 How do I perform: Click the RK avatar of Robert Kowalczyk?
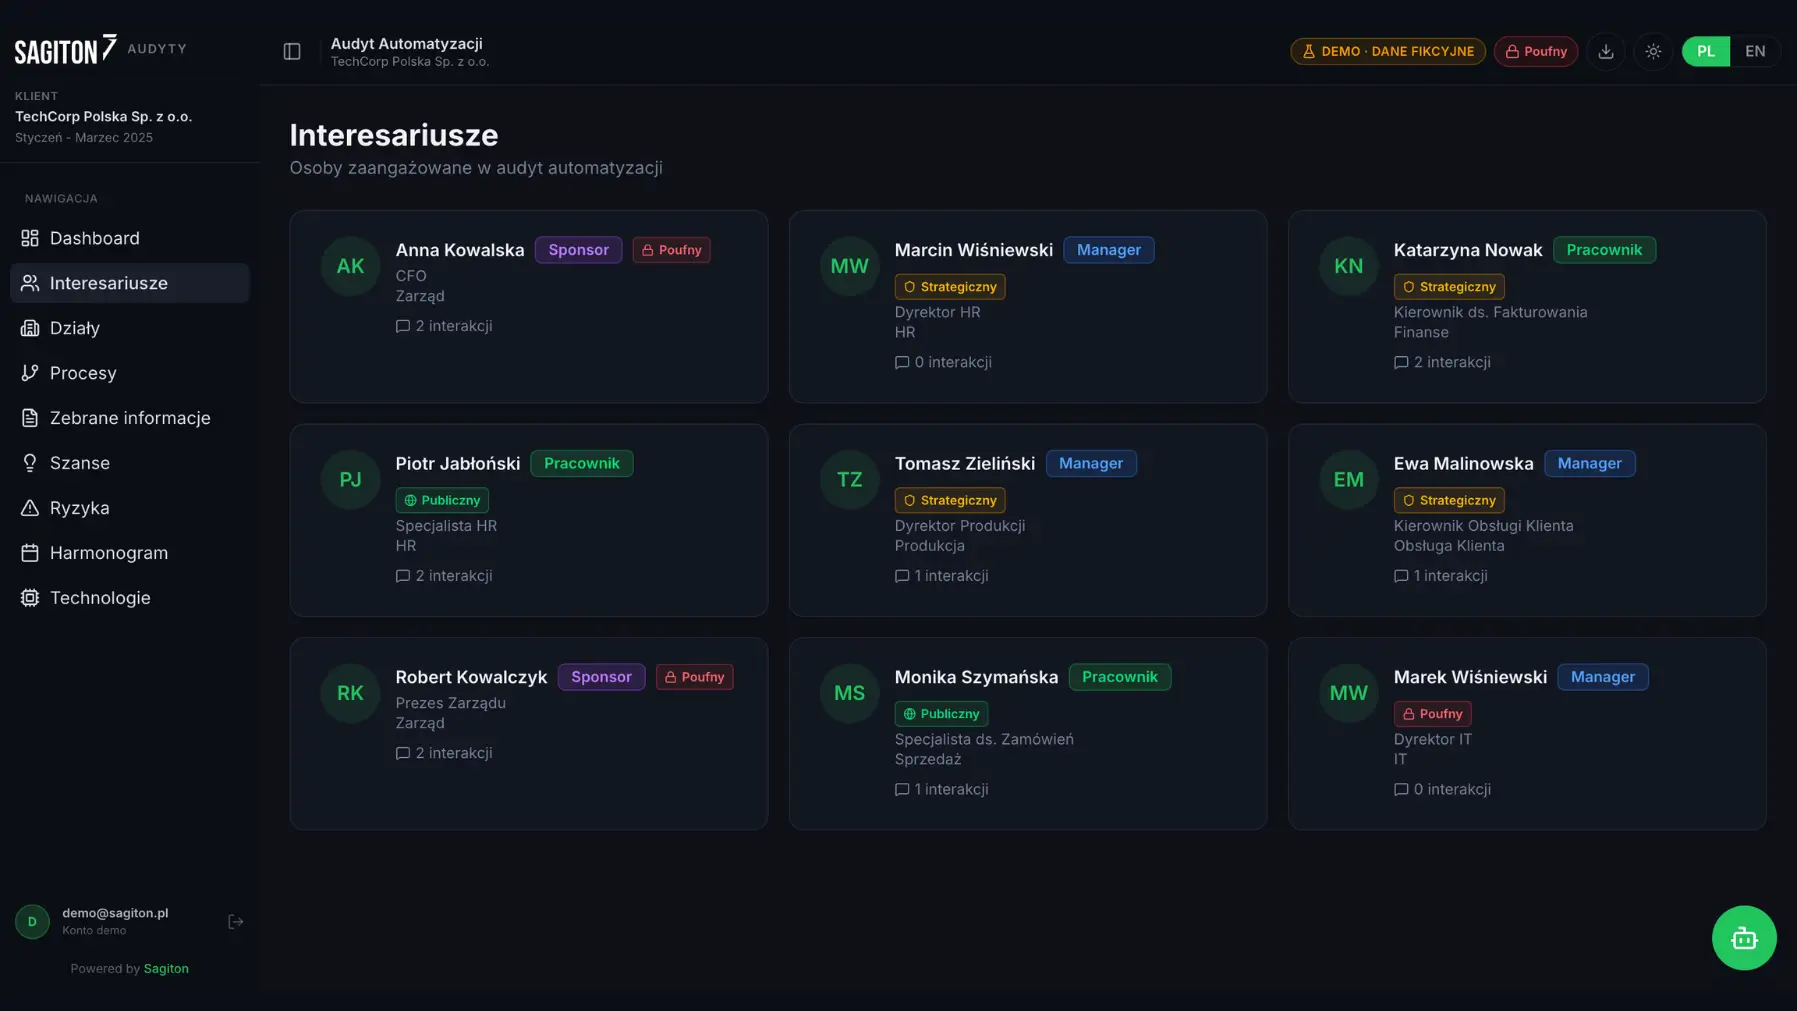(x=350, y=693)
